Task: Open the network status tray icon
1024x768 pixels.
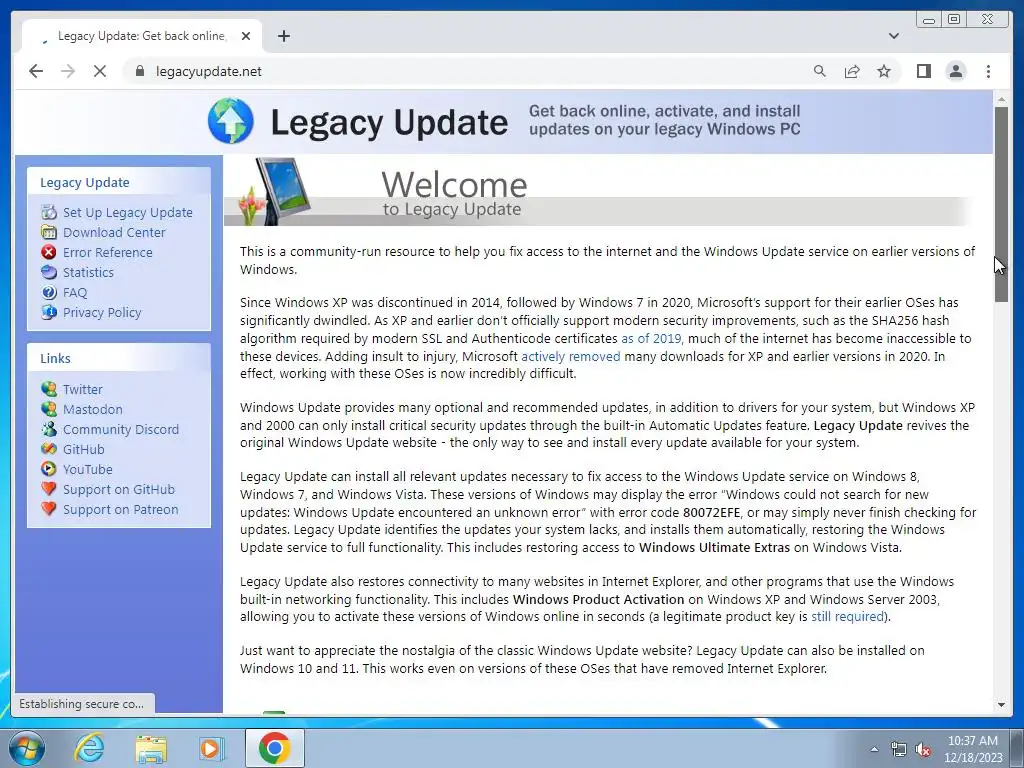Action: coord(899,749)
